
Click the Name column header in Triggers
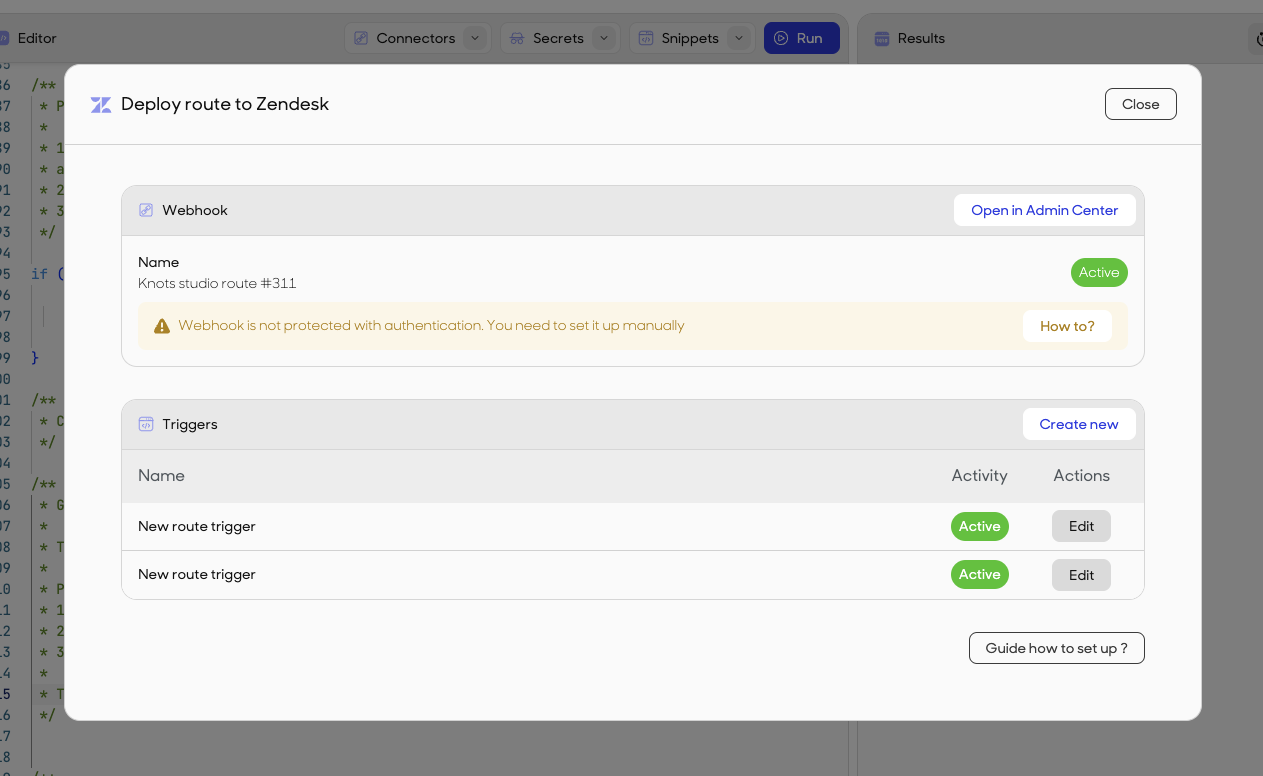[161, 476]
